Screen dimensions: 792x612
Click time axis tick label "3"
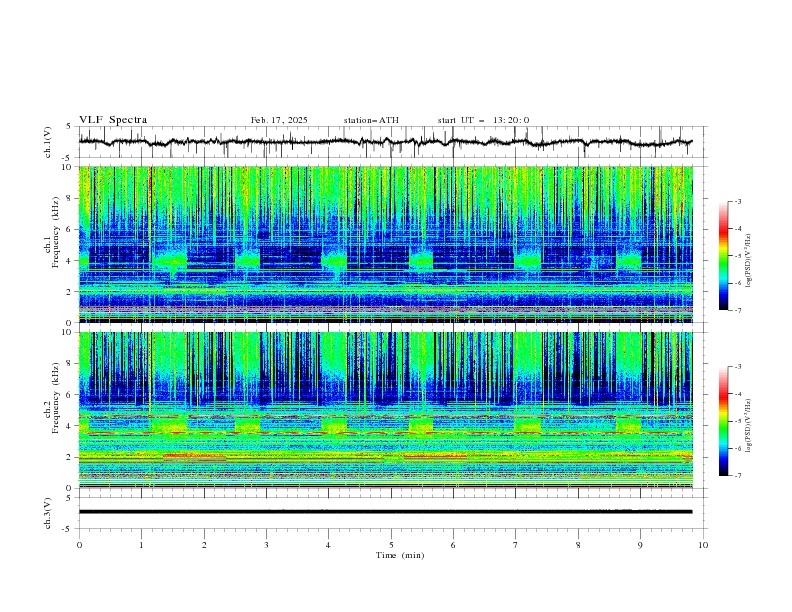[x=266, y=545]
